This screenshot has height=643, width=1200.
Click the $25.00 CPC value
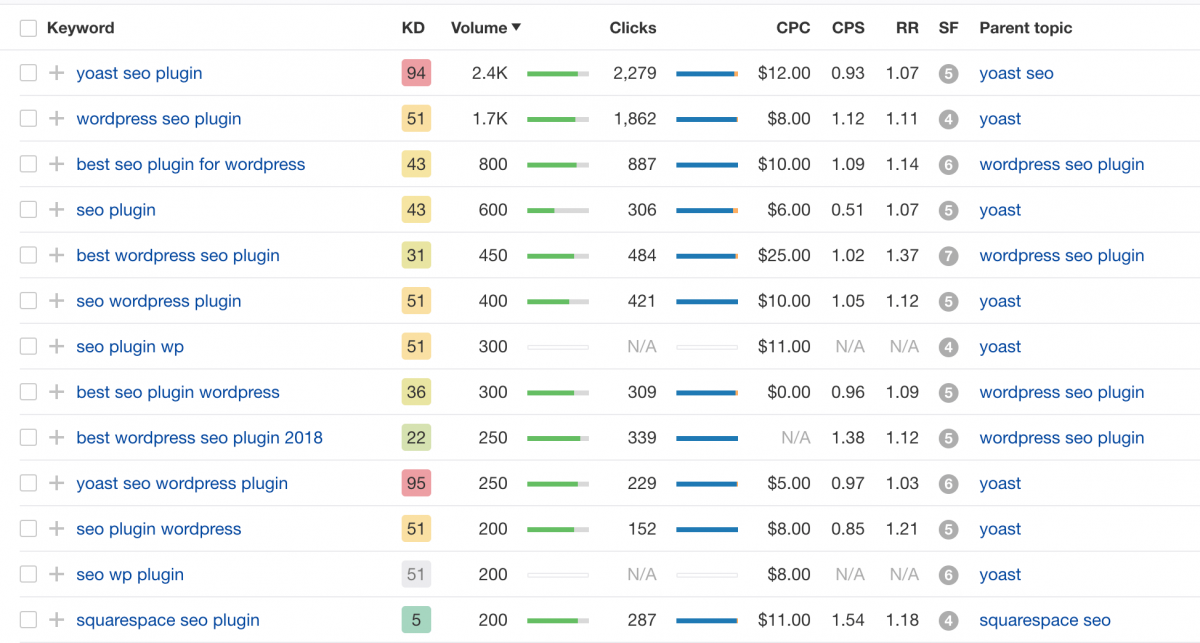784,255
